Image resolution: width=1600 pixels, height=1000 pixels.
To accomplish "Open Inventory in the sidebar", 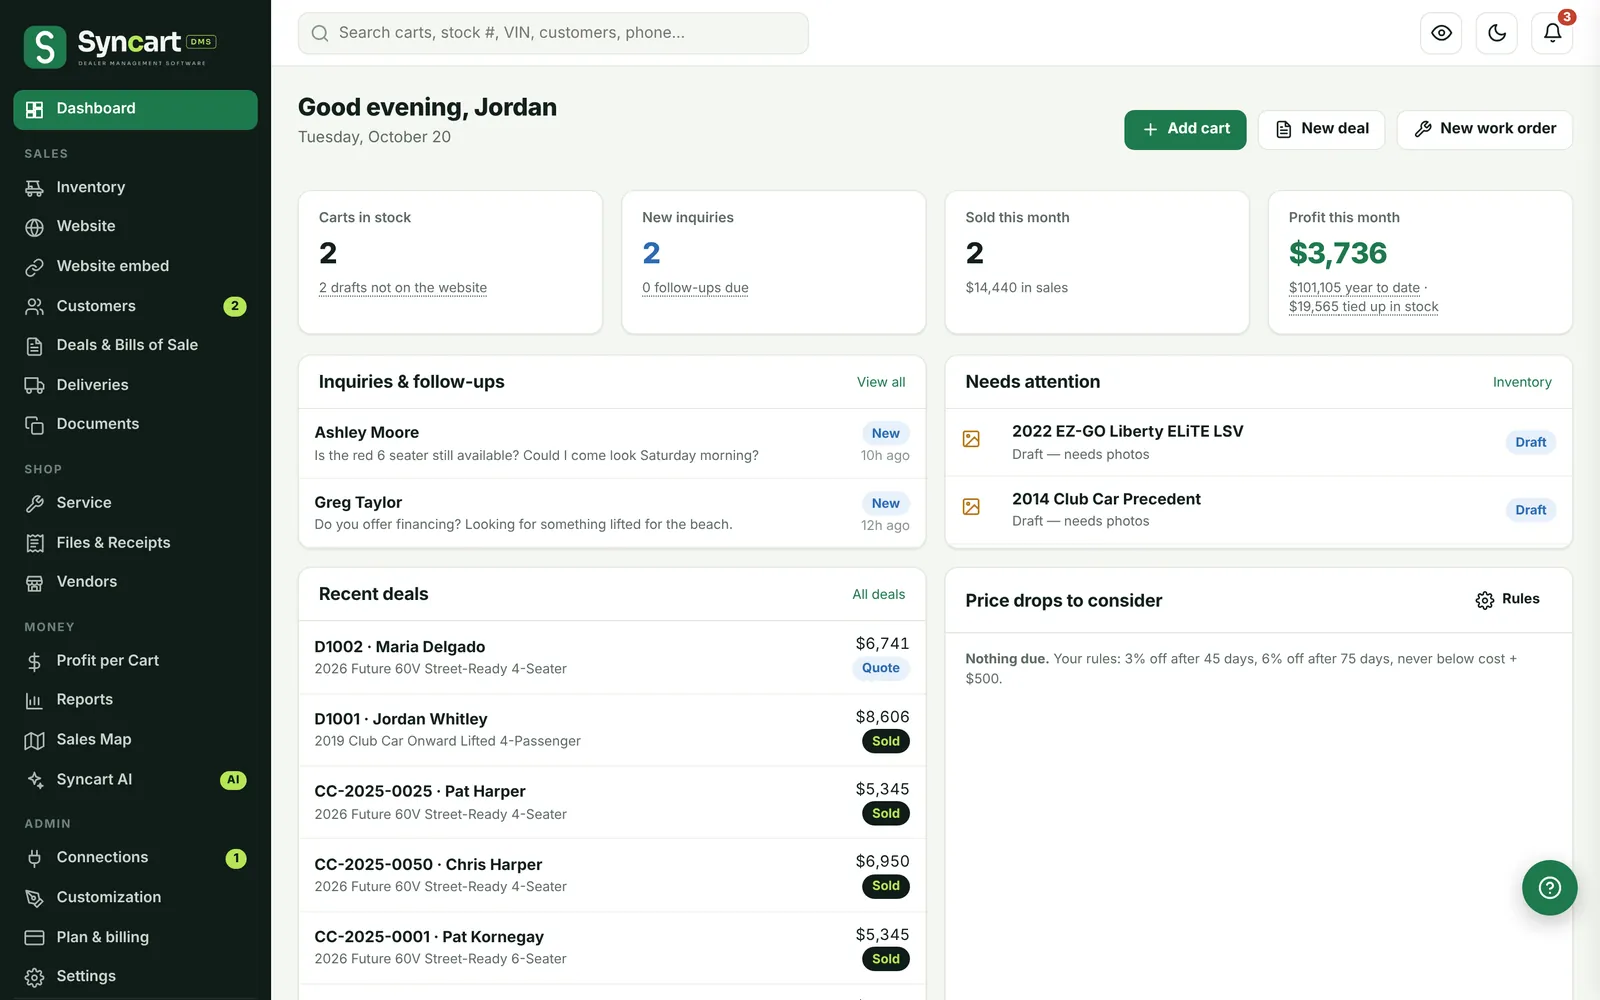I will point(135,187).
